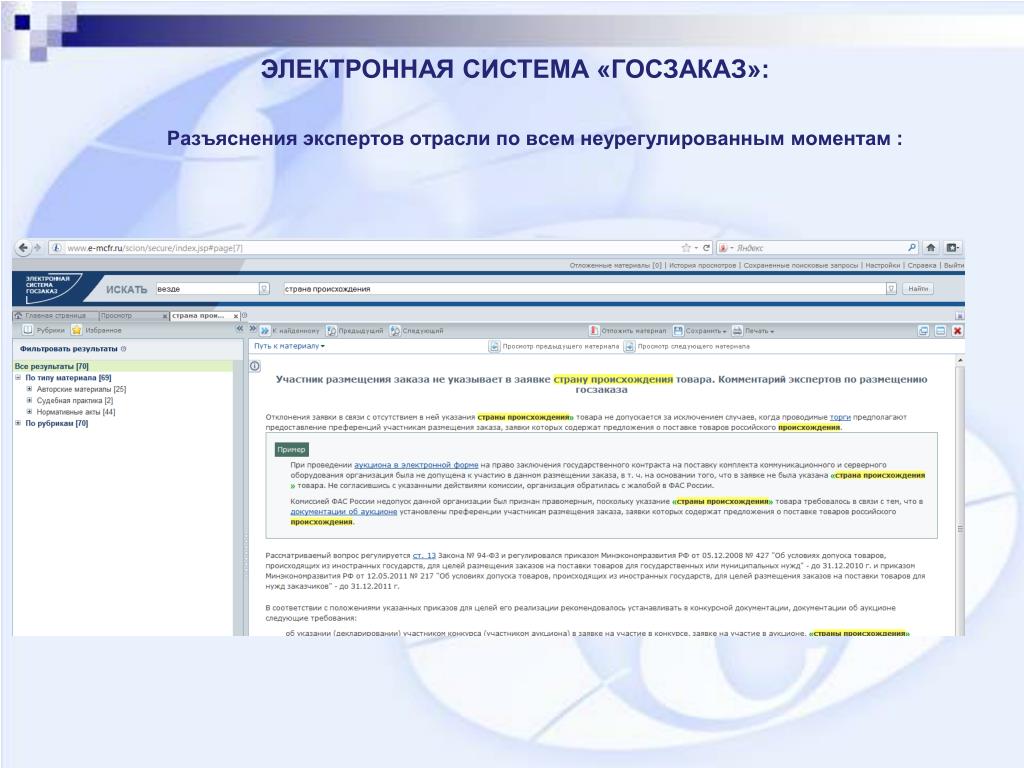
Task: Click the maximize pane icon in document toolbar
Action: pos(940,331)
